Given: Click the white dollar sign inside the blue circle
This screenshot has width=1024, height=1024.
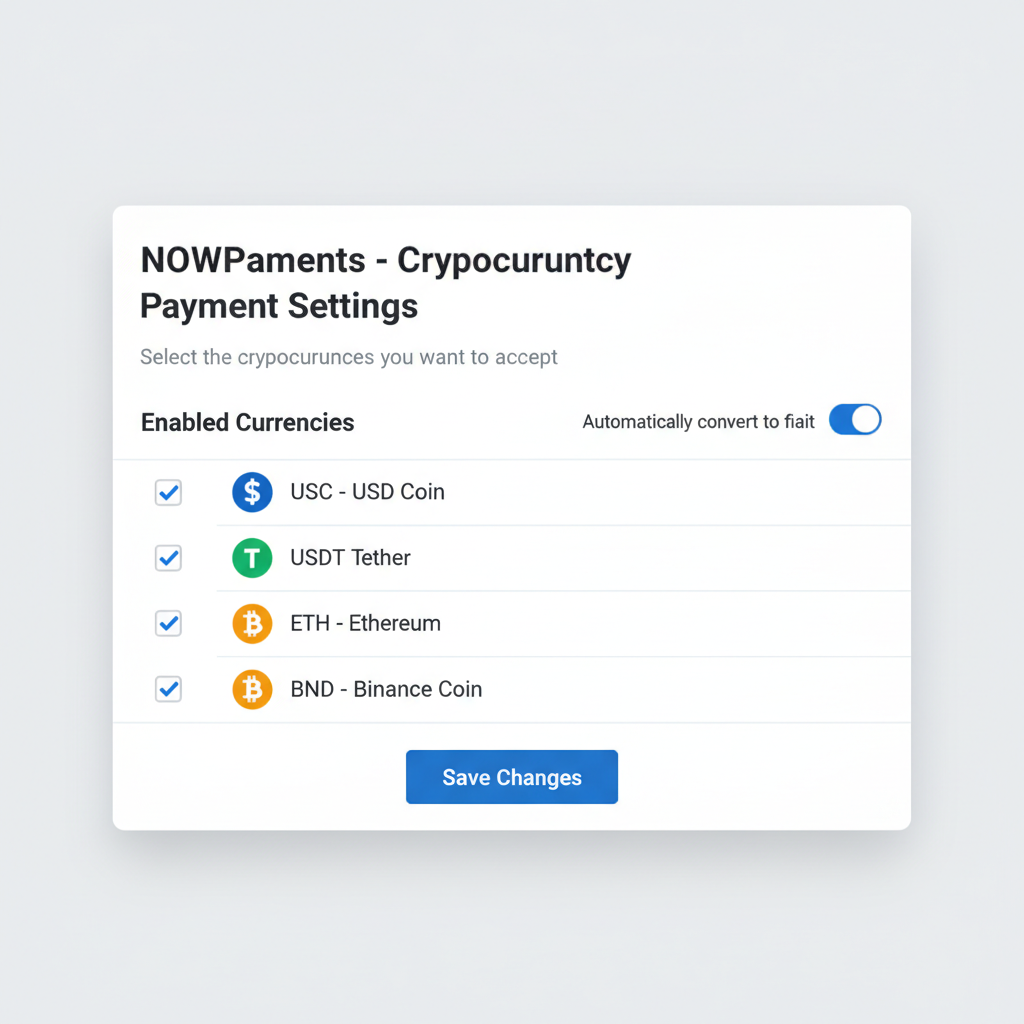Looking at the screenshot, I should (252, 492).
